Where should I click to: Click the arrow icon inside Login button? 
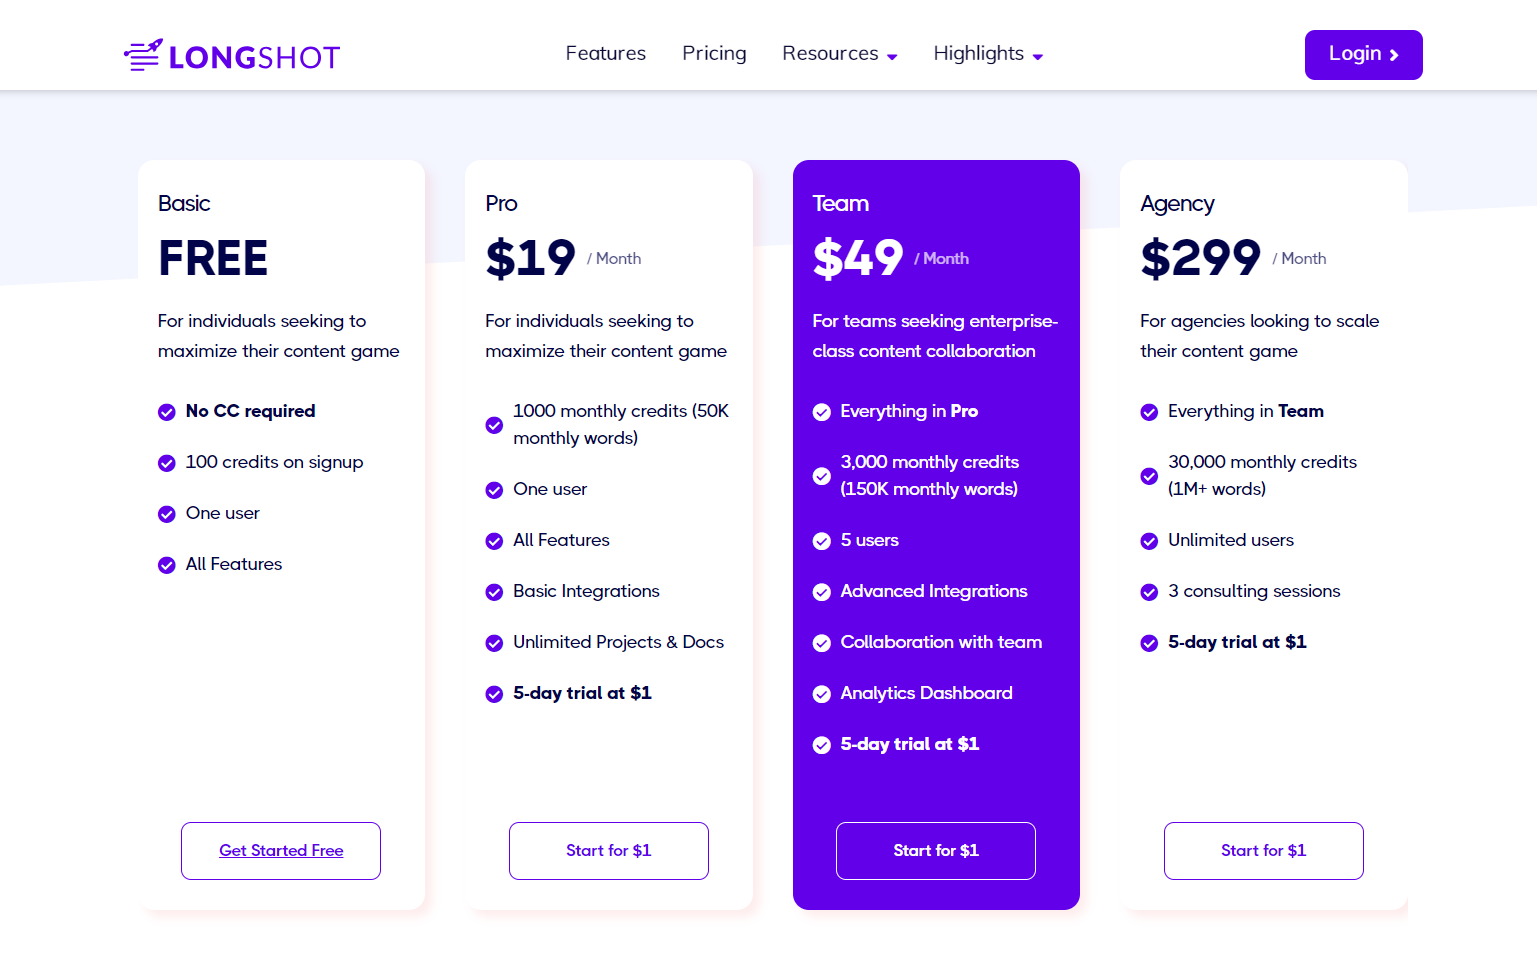[x=1394, y=55]
